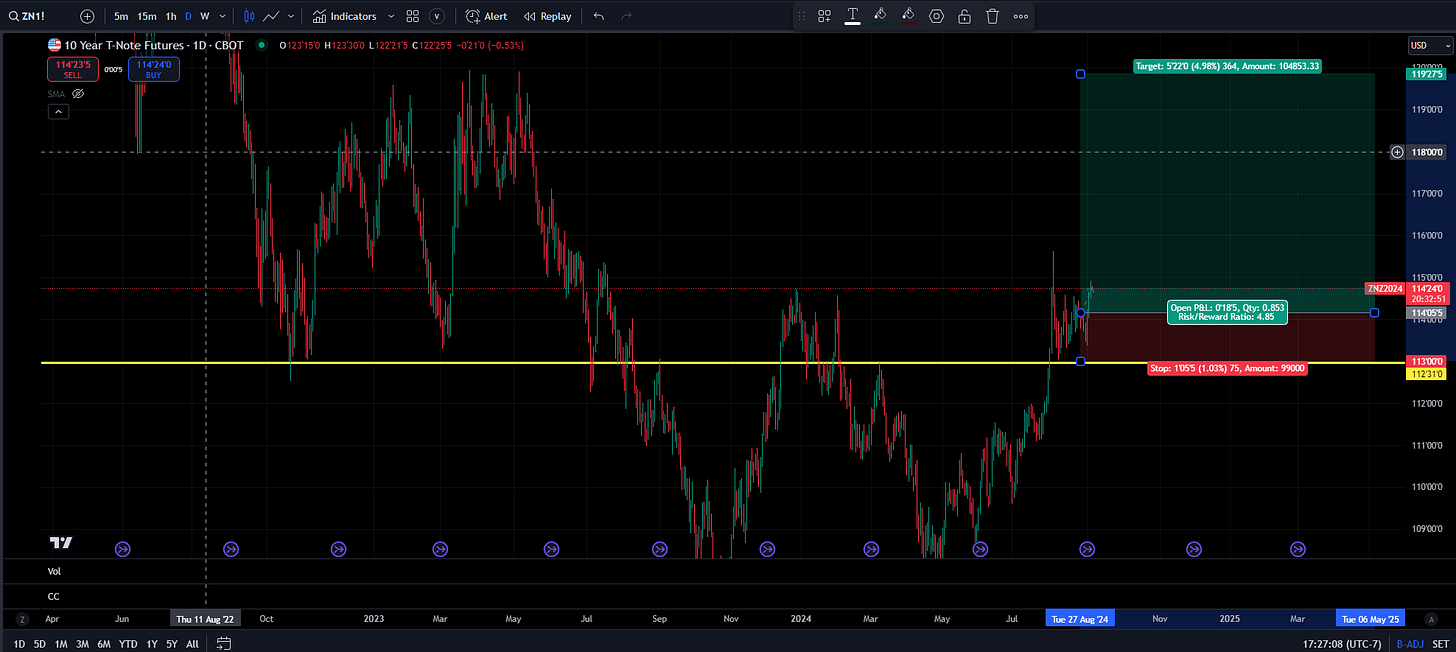Show All data range
The image size is (1456, 652).
coord(192,643)
